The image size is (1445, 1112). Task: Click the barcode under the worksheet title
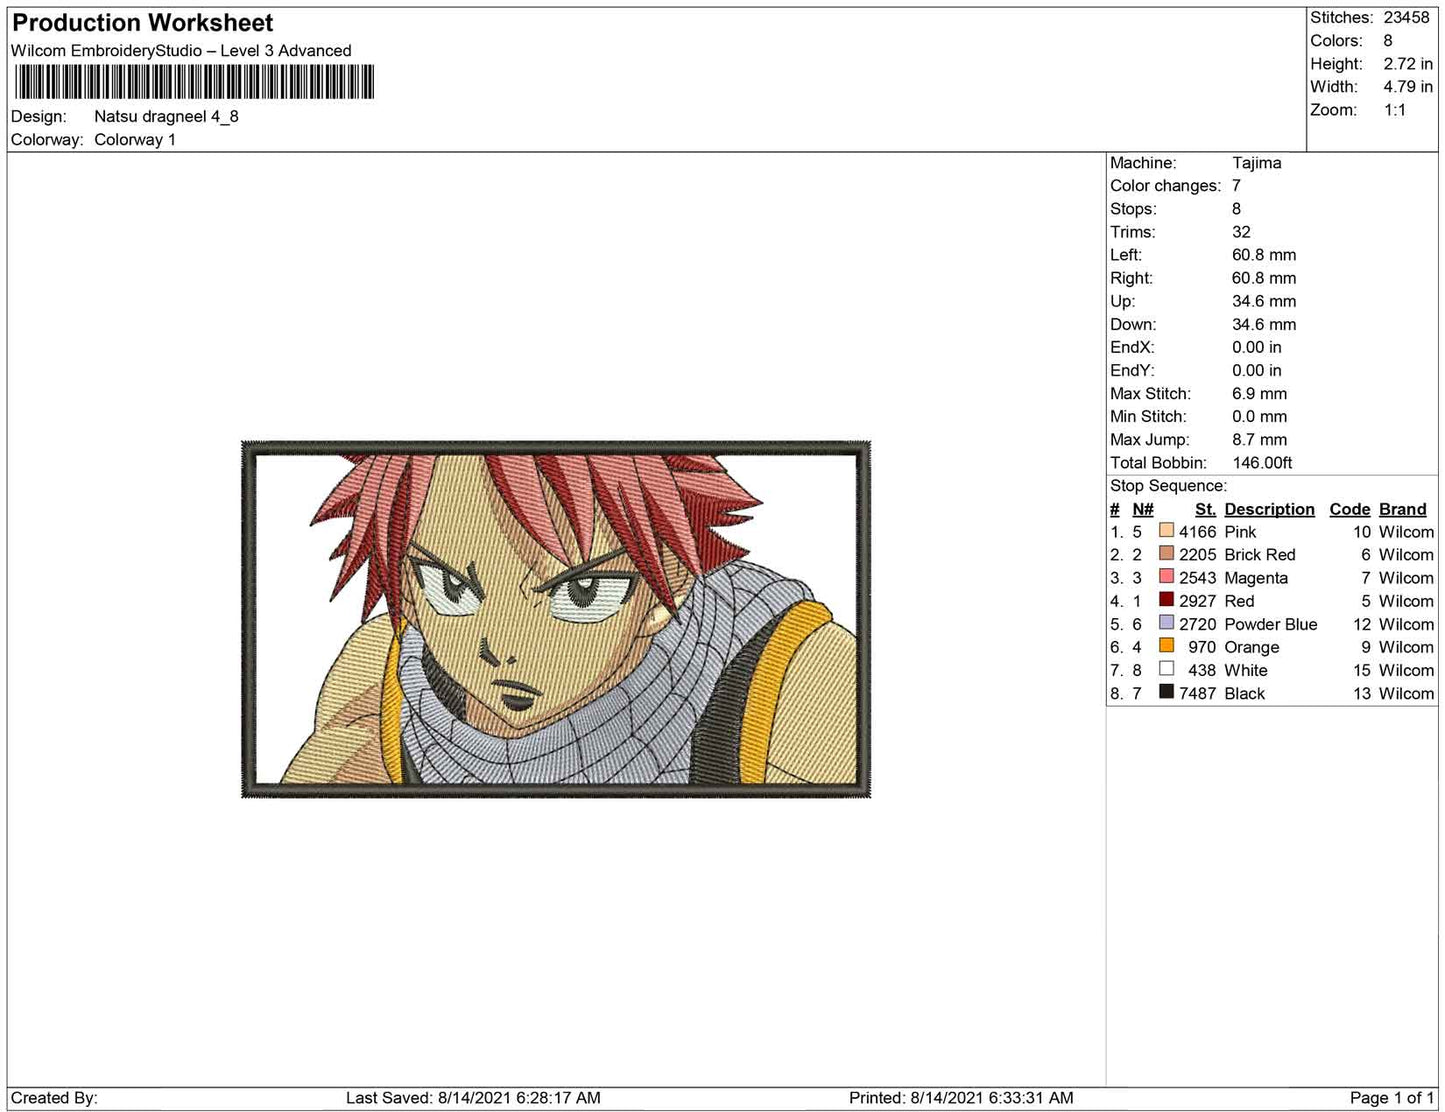coord(194,82)
